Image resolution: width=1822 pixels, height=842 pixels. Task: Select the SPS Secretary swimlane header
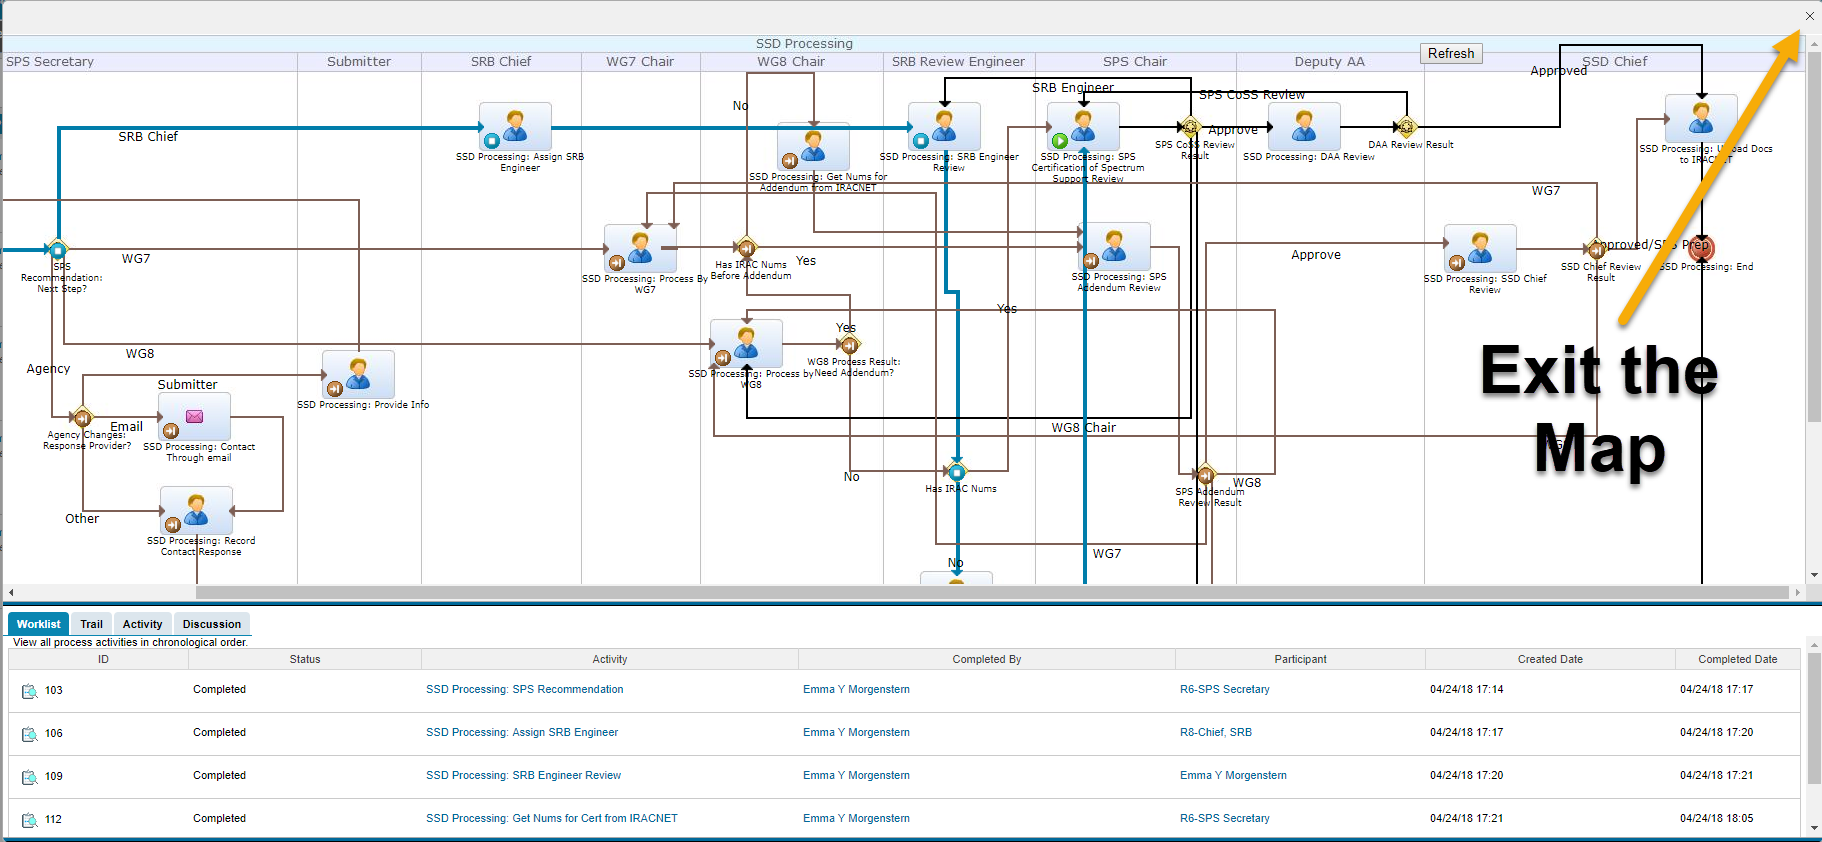pyautogui.click(x=50, y=62)
